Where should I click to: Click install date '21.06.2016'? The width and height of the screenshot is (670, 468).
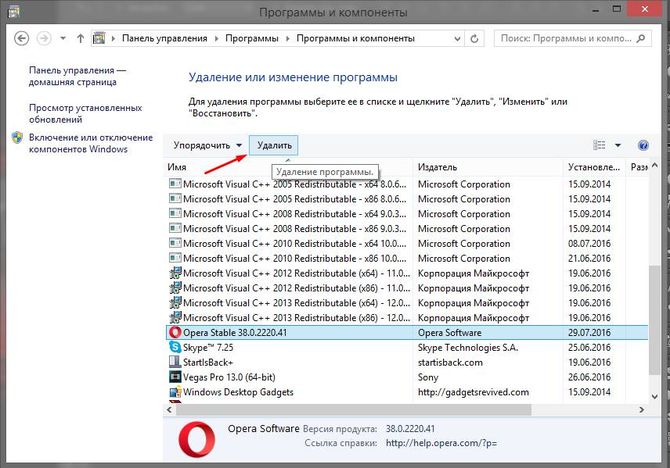tap(589, 259)
